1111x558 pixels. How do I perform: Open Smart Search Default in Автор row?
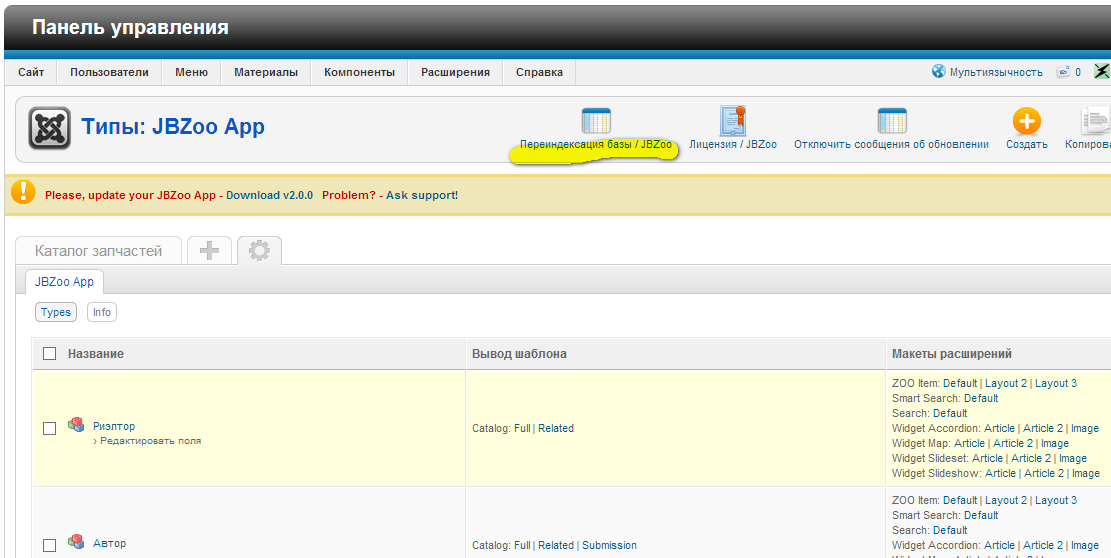(x=981, y=515)
